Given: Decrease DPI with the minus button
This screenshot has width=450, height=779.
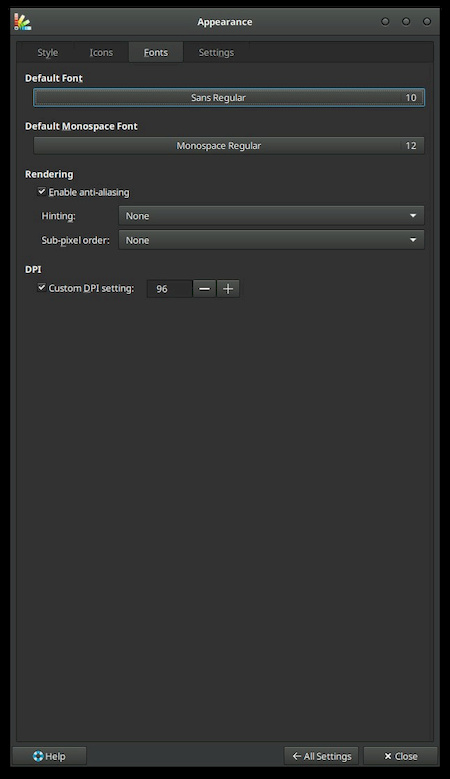Looking at the screenshot, I should tap(204, 289).
